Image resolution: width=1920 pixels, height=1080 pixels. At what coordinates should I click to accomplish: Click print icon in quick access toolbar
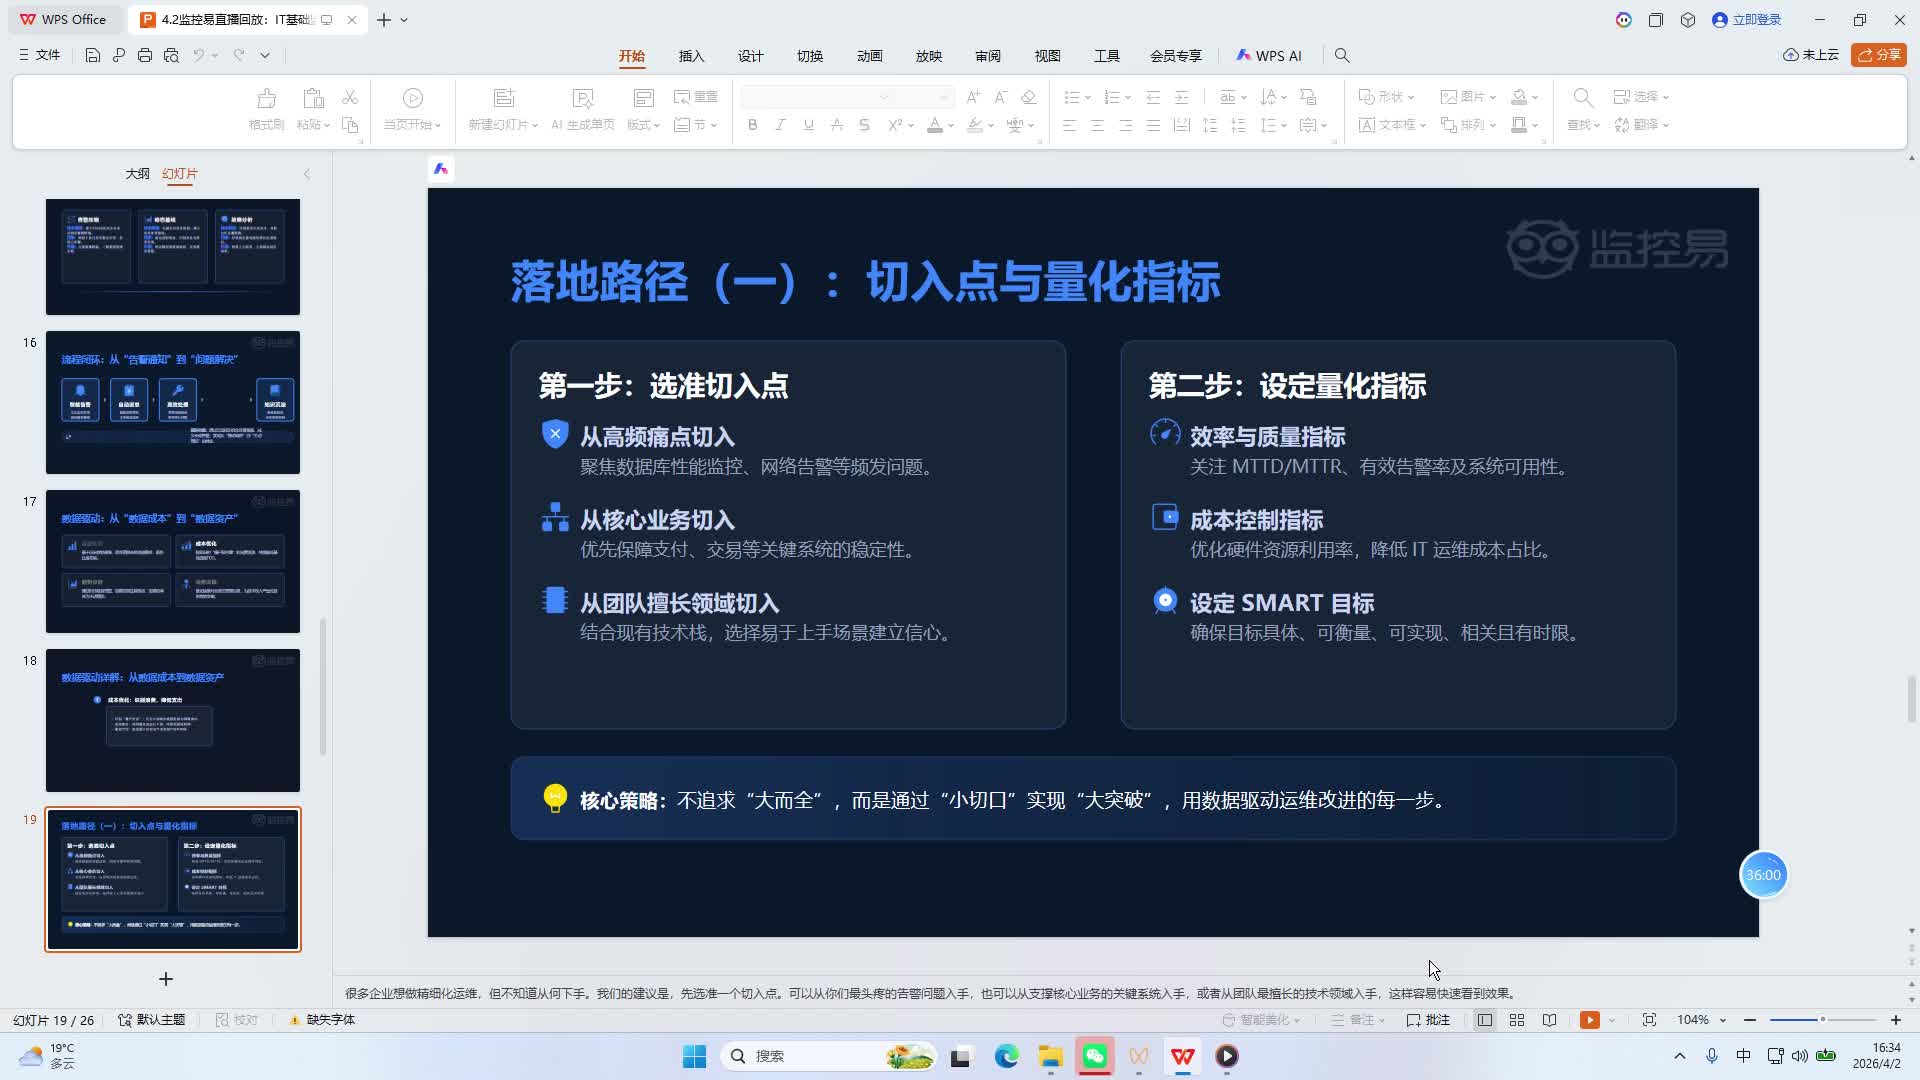coord(145,56)
